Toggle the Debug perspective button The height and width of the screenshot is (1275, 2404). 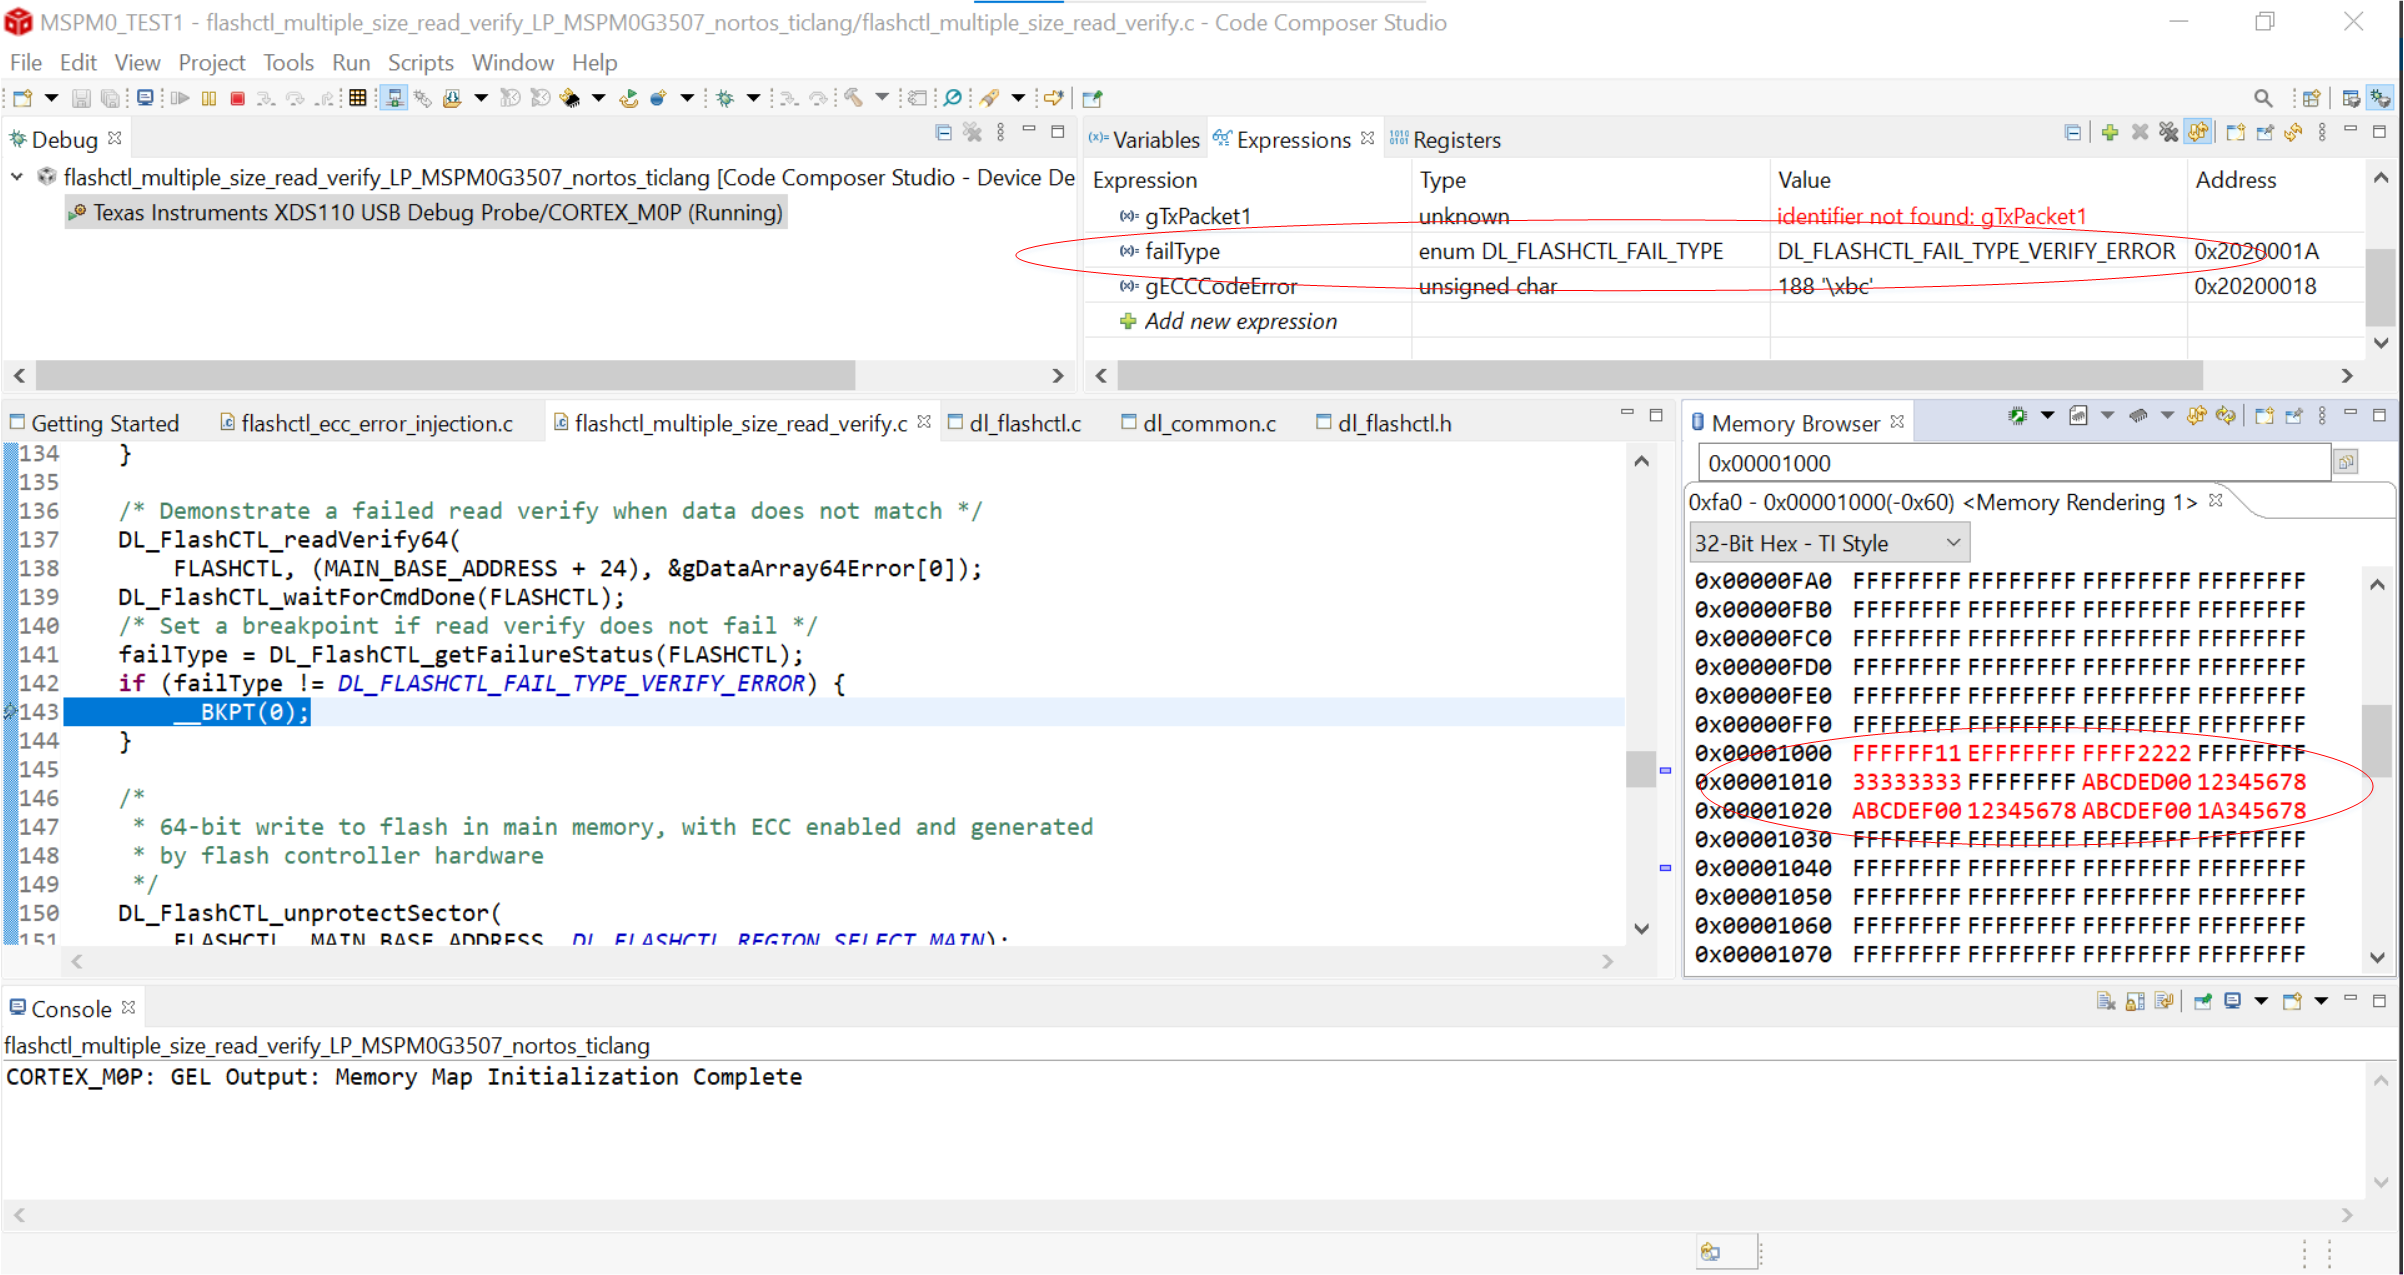(2381, 98)
